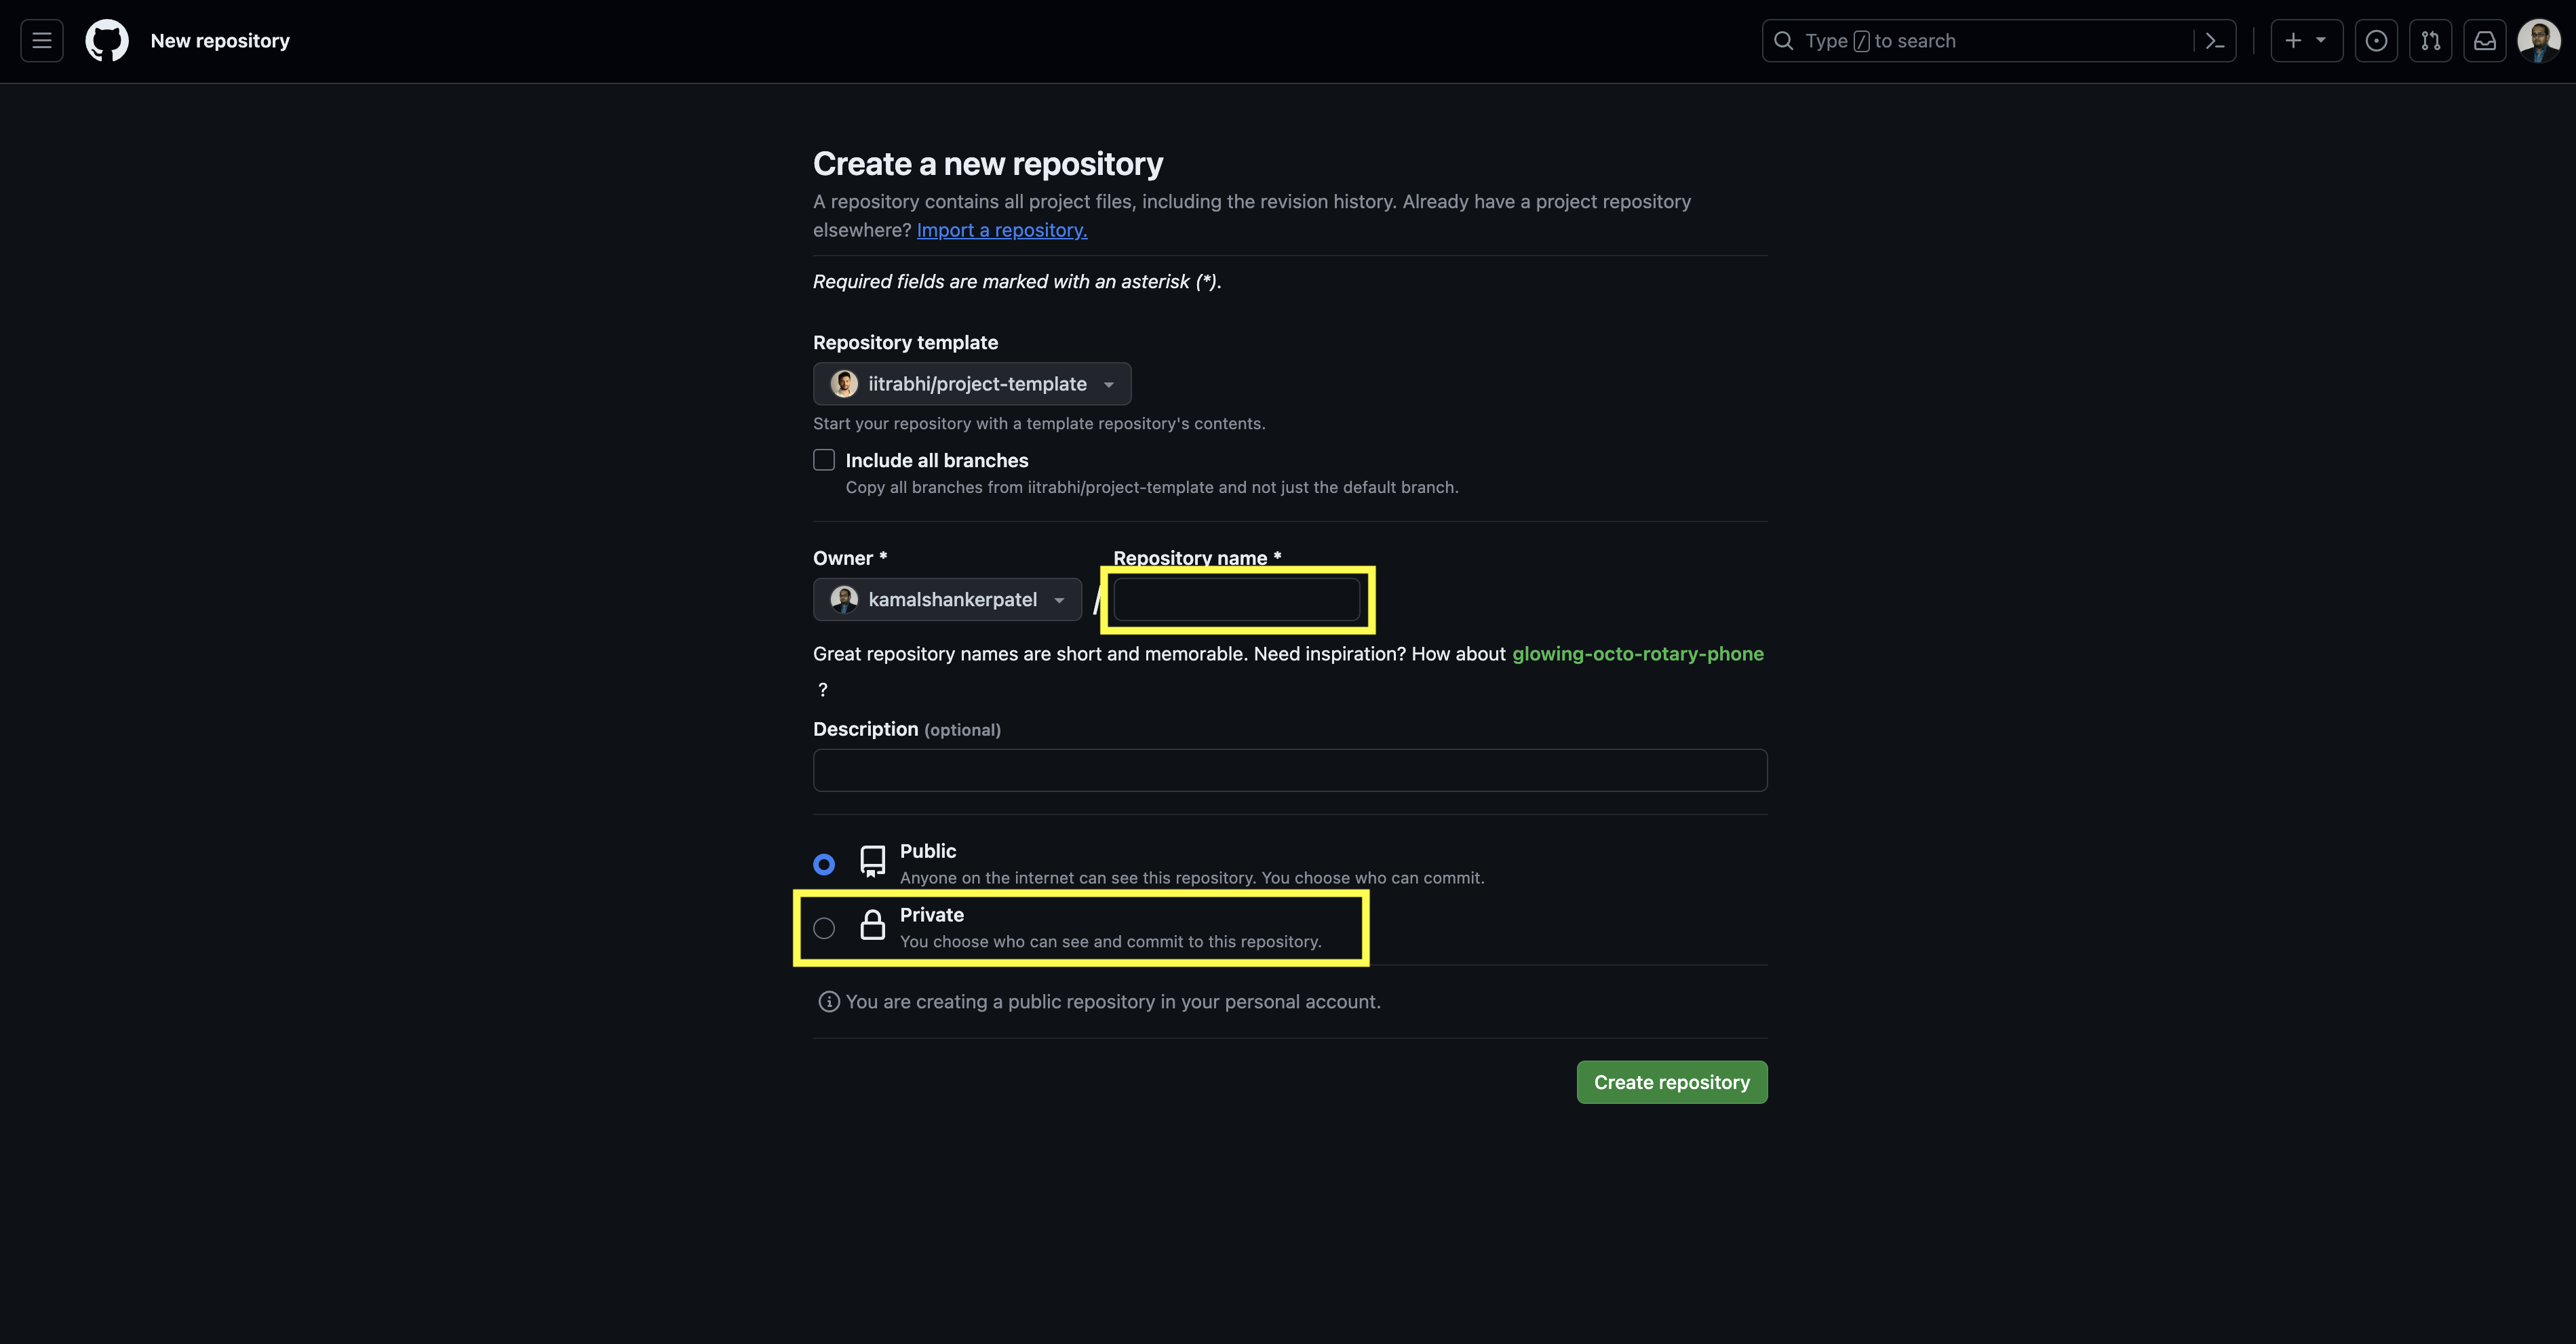Click the Create repository button
Image resolution: width=2576 pixels, height=1344 pixels.
point(1671,1082)
